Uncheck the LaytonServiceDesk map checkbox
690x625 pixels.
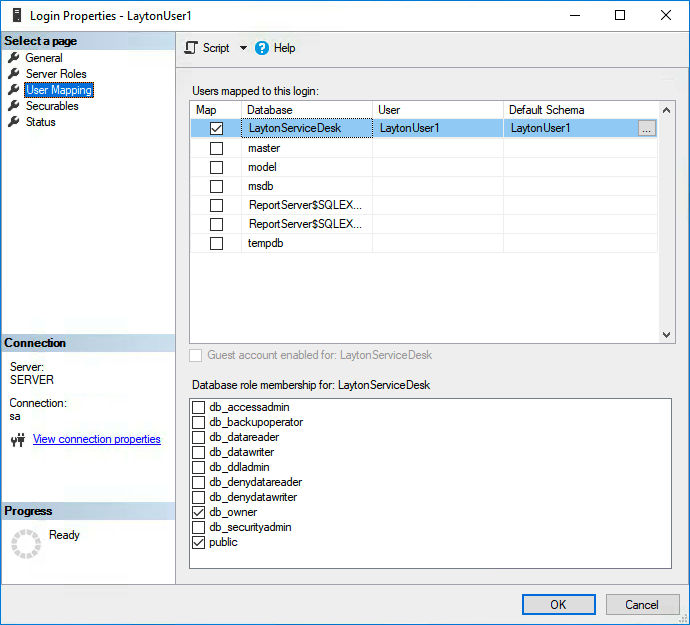216,129
